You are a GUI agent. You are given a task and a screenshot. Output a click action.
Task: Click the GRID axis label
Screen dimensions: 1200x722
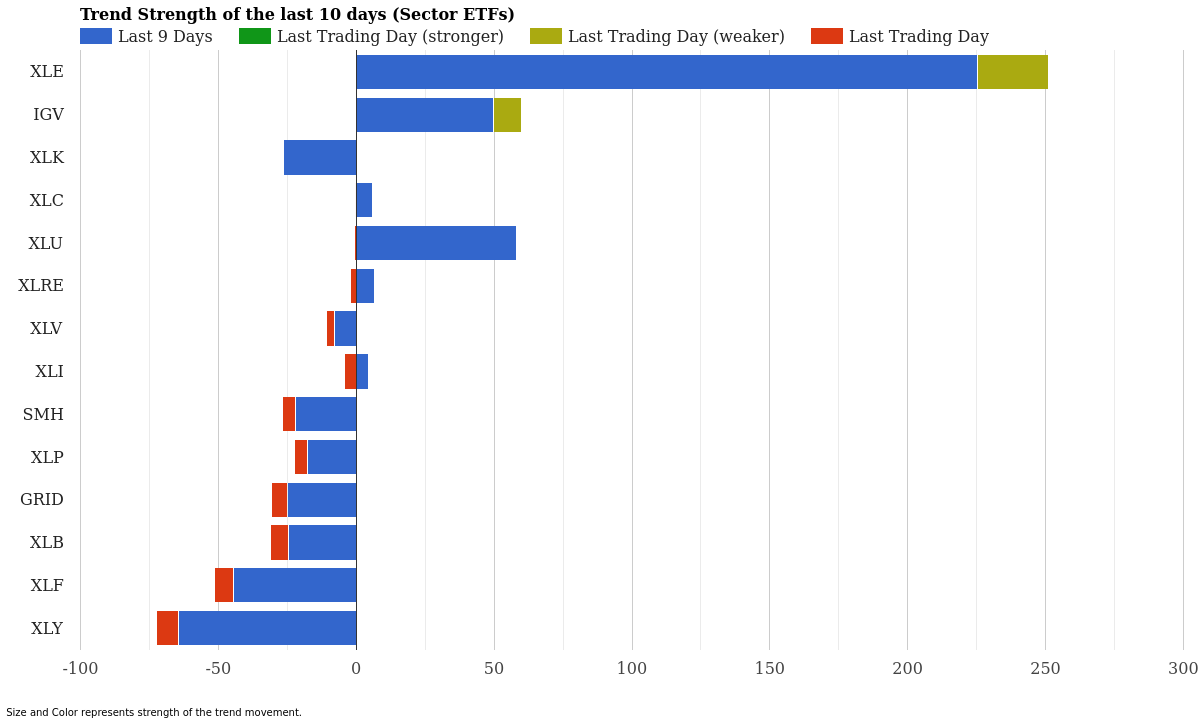point(42,500)
